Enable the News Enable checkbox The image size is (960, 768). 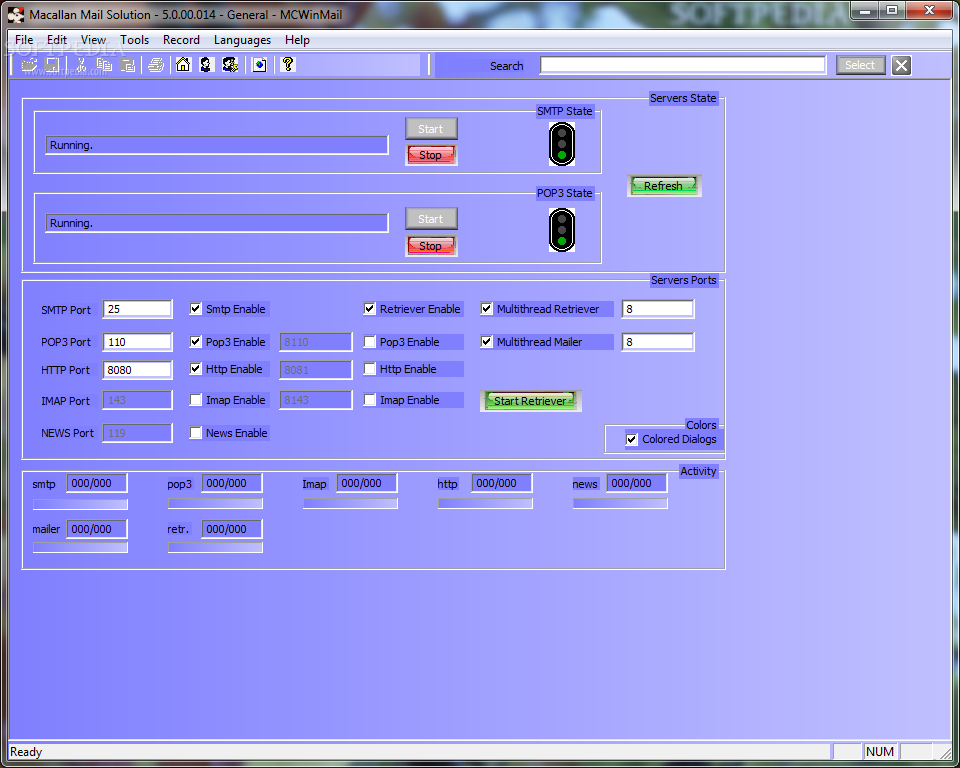tap(195, 433)
